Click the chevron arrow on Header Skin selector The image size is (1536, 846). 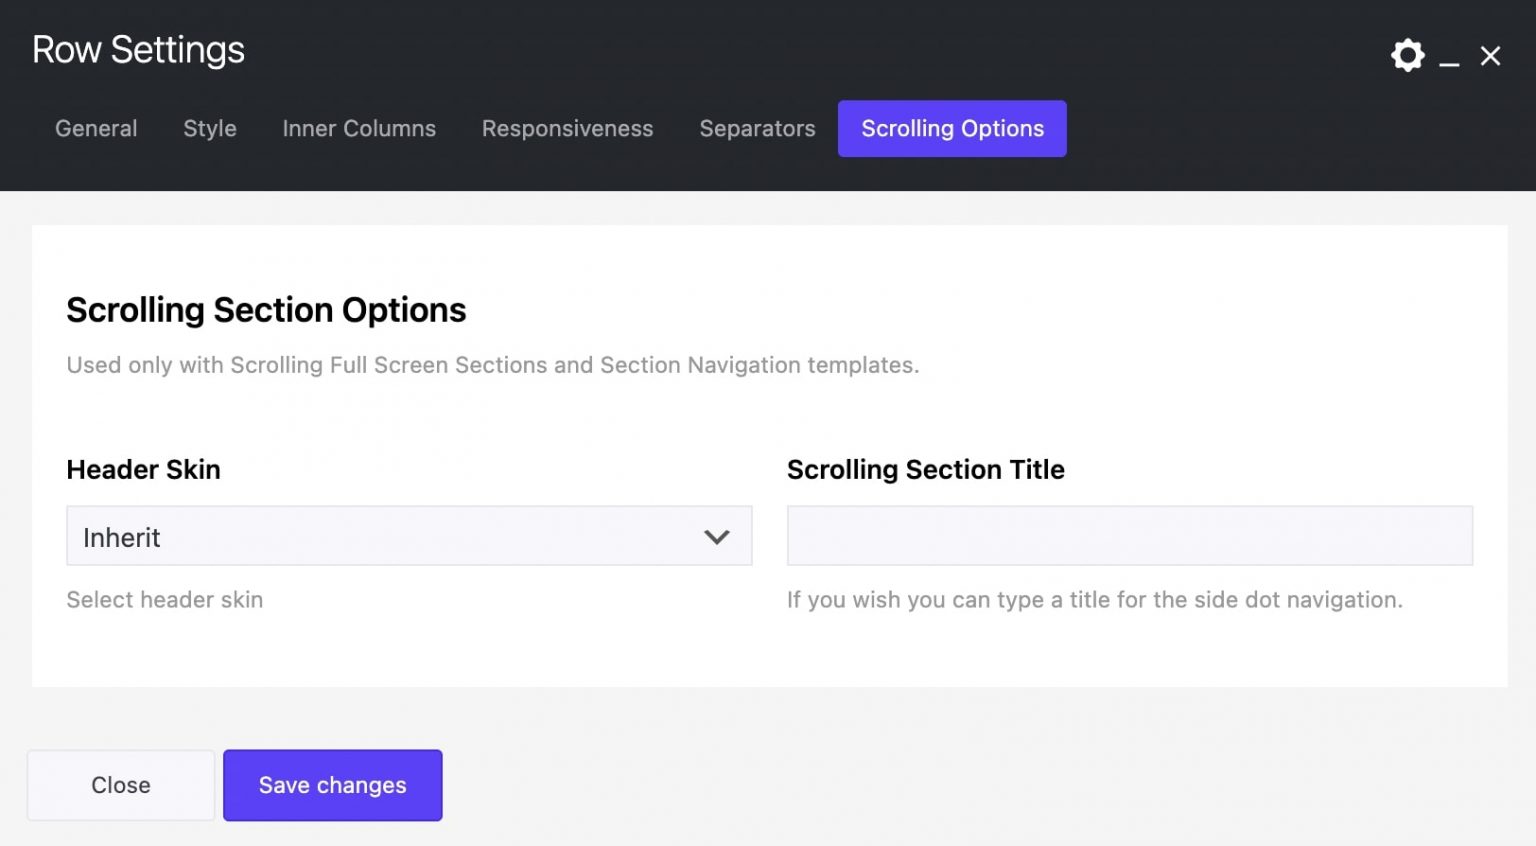(x=716, y=536)
